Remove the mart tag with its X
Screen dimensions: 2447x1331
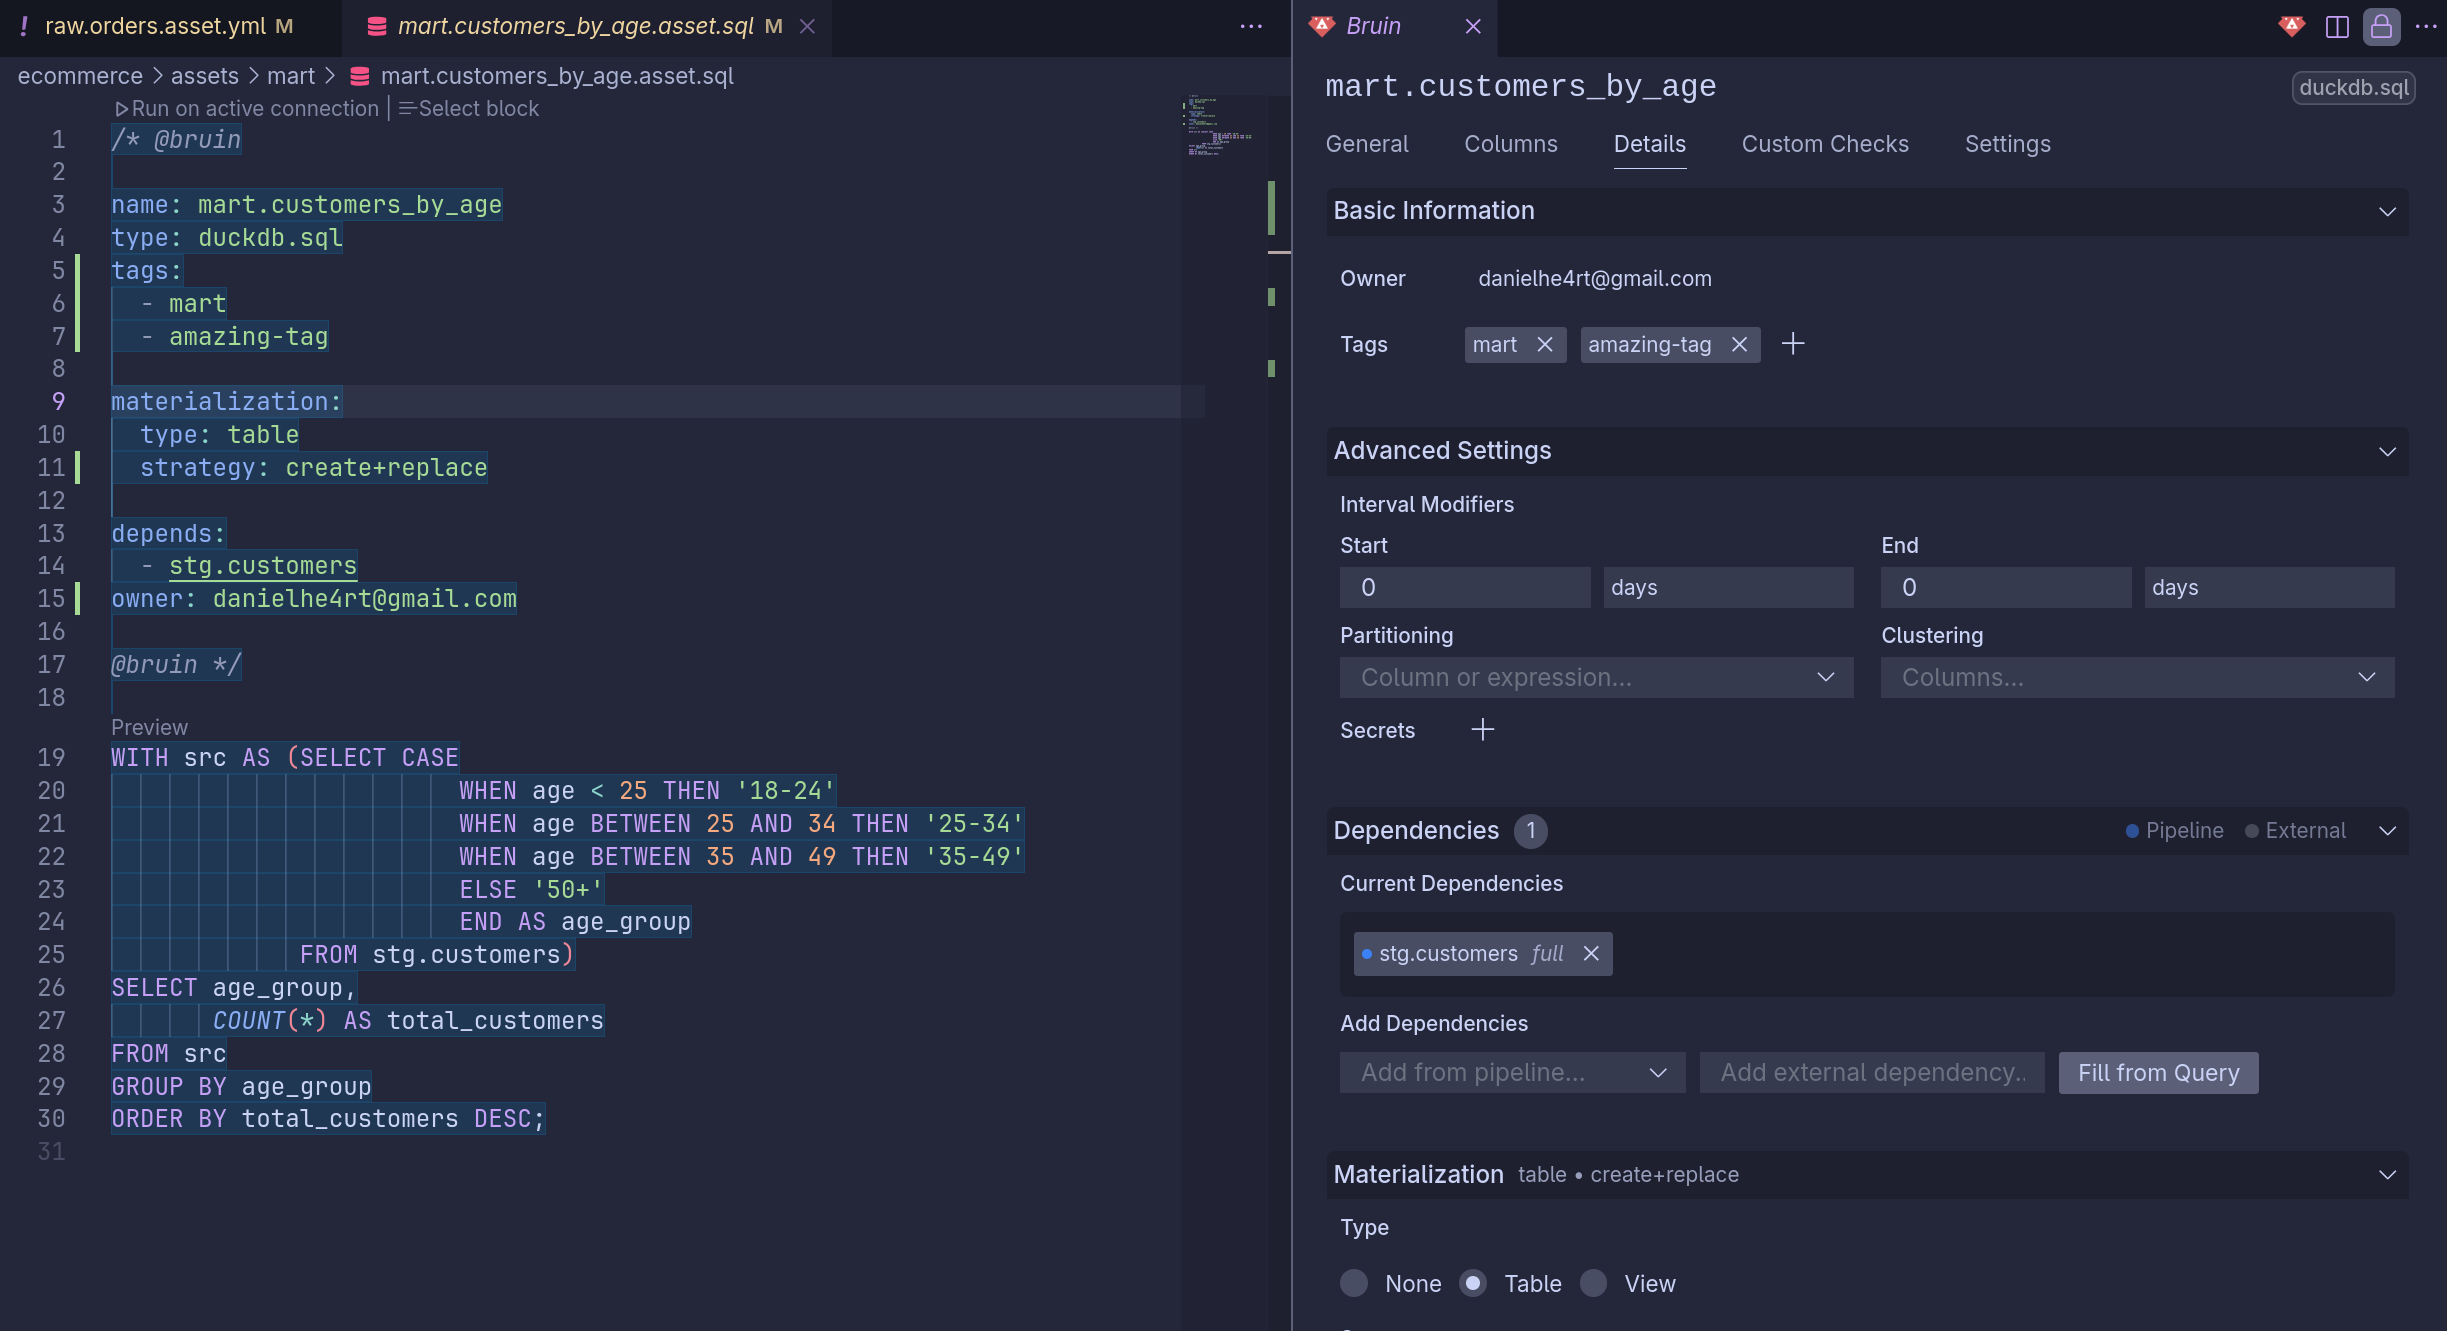pyautogui.click(x=1545, y=345)
